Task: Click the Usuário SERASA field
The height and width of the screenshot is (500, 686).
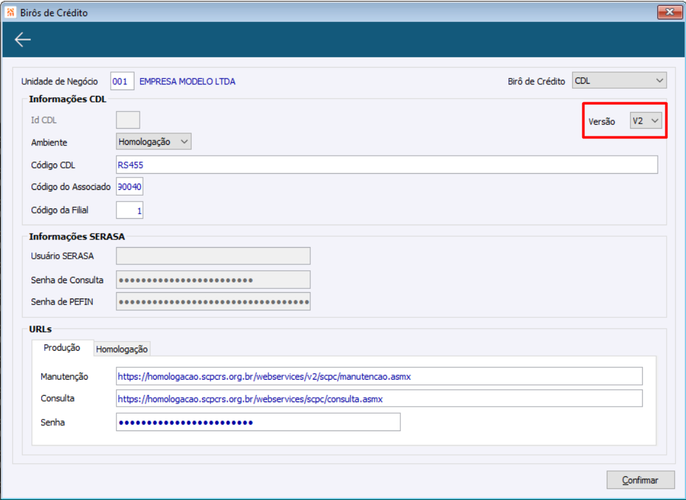Action: click(213, 256)
